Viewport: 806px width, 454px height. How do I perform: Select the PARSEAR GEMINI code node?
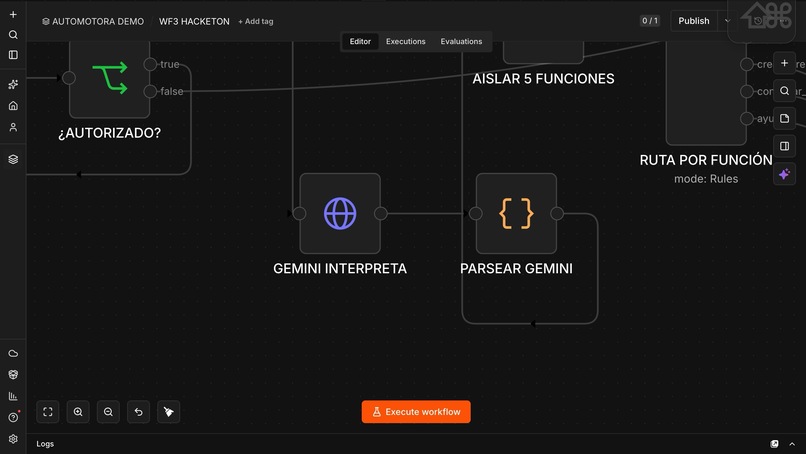point(516,213)
